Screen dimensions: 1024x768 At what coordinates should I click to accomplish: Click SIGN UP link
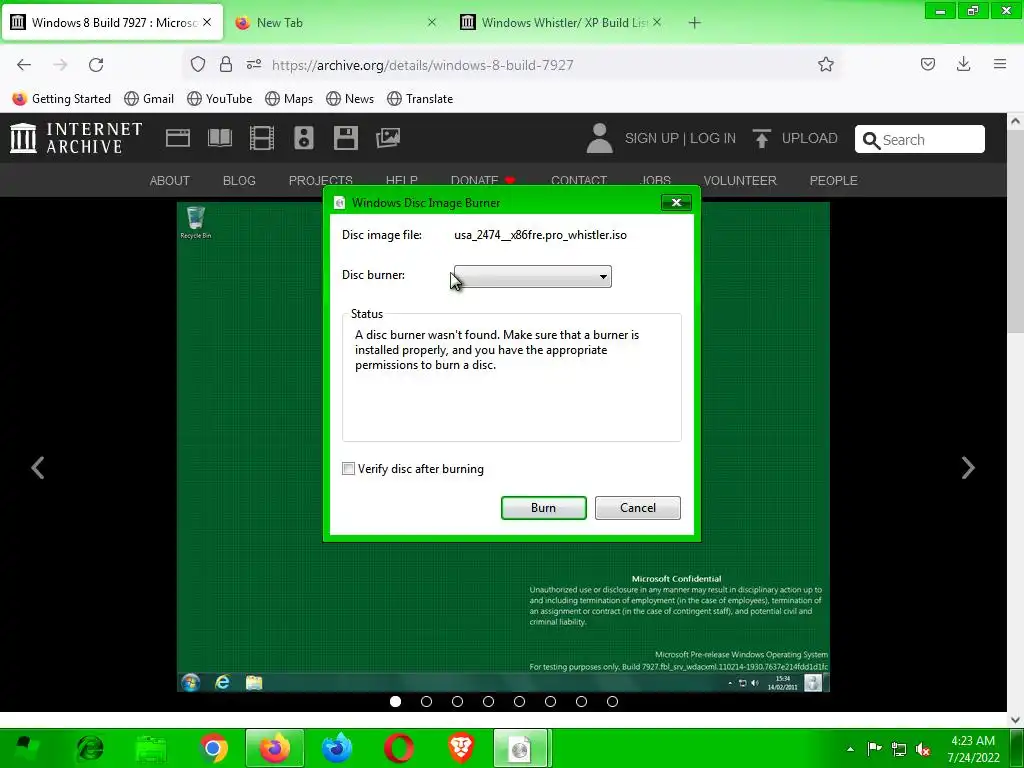click(651, 138)
